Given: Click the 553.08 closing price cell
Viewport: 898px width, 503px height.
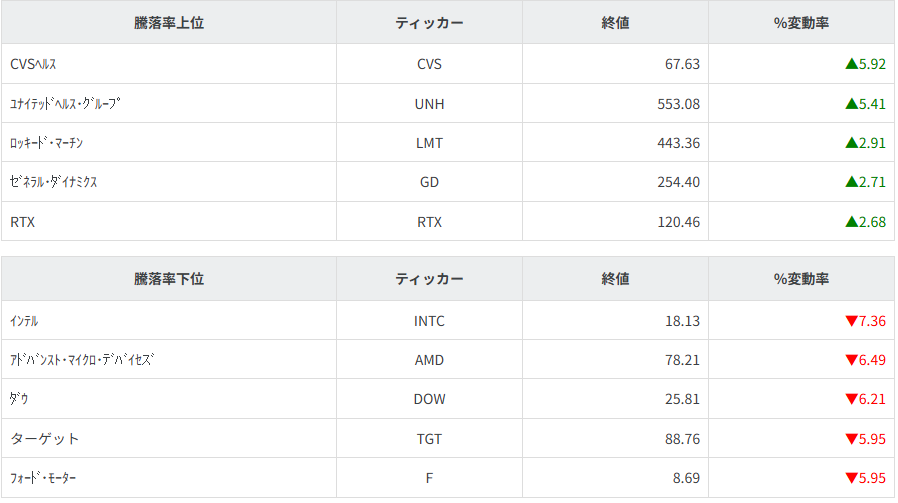Looking at the screenshot, I should tap(678, 103).
